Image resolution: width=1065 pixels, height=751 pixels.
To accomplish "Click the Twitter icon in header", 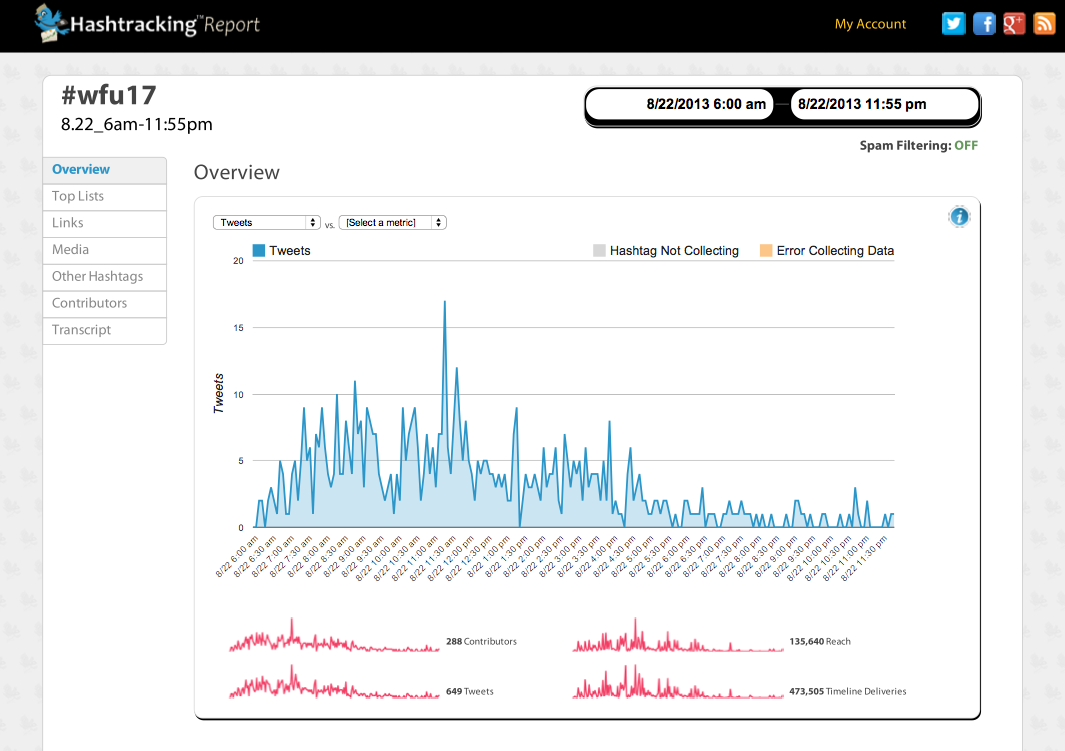I will click(x=954, y=24).
